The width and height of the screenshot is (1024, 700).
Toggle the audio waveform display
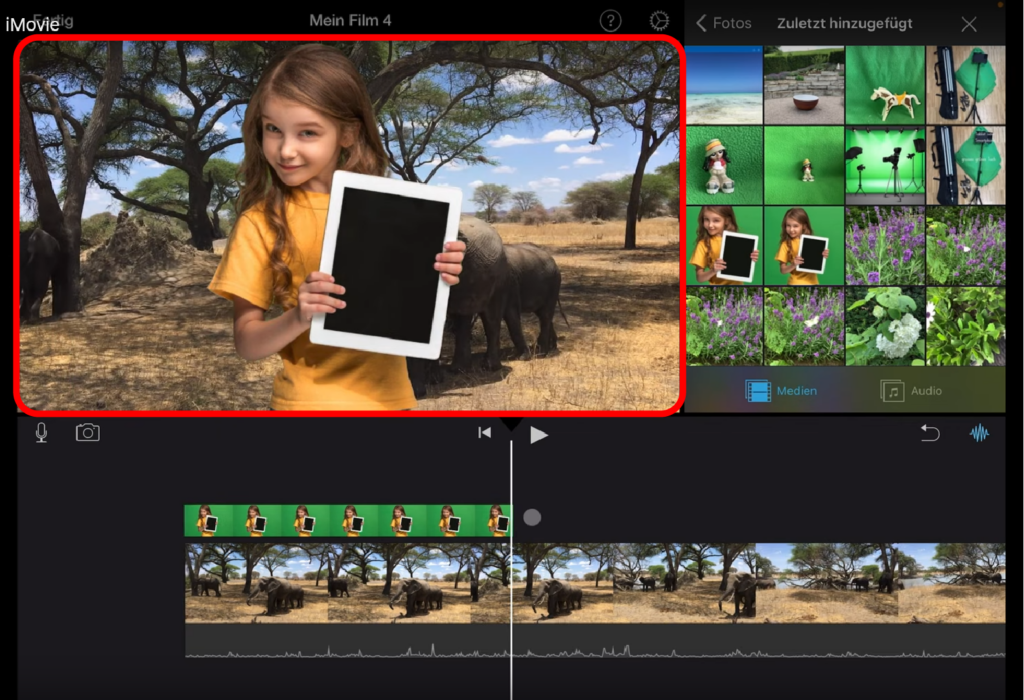click(x=979, y=433)
